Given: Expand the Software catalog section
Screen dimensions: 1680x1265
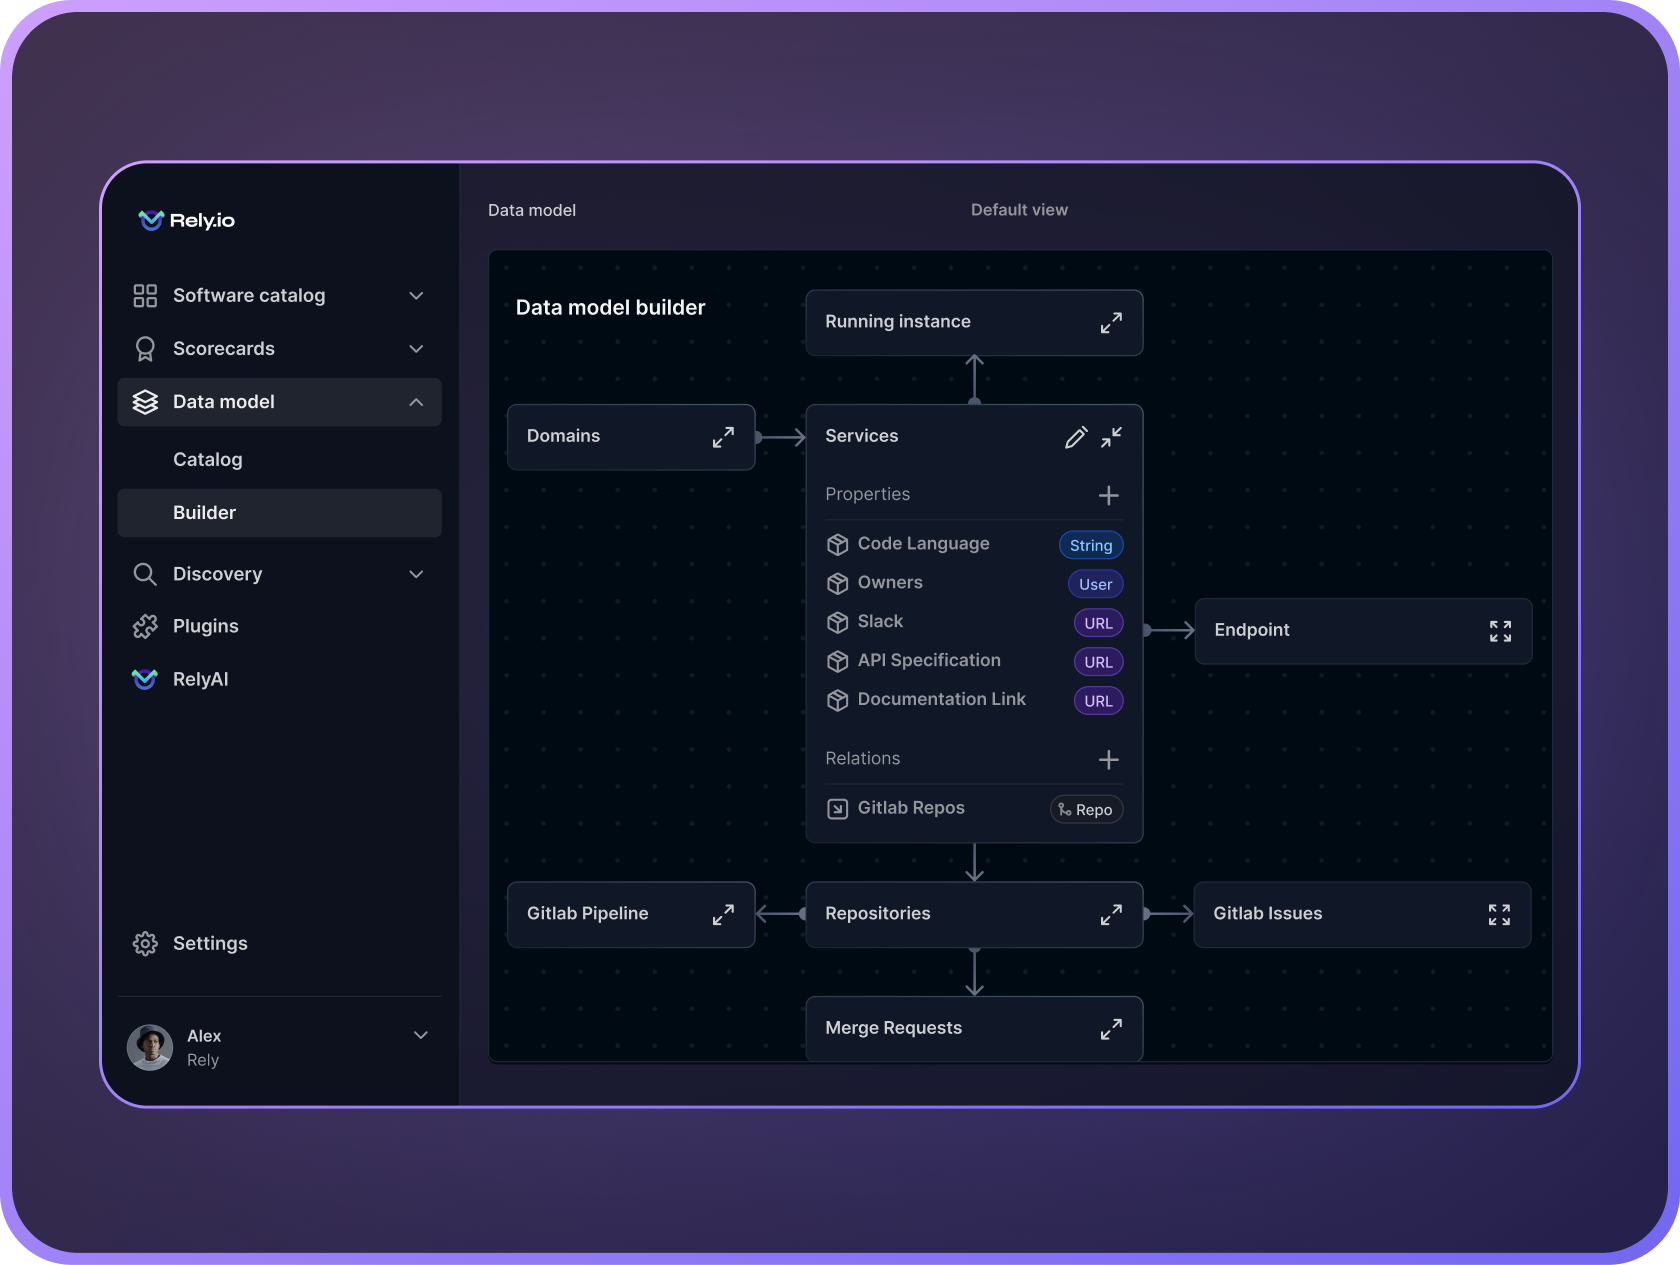Looking at the screenshot, I should [415, 295].
